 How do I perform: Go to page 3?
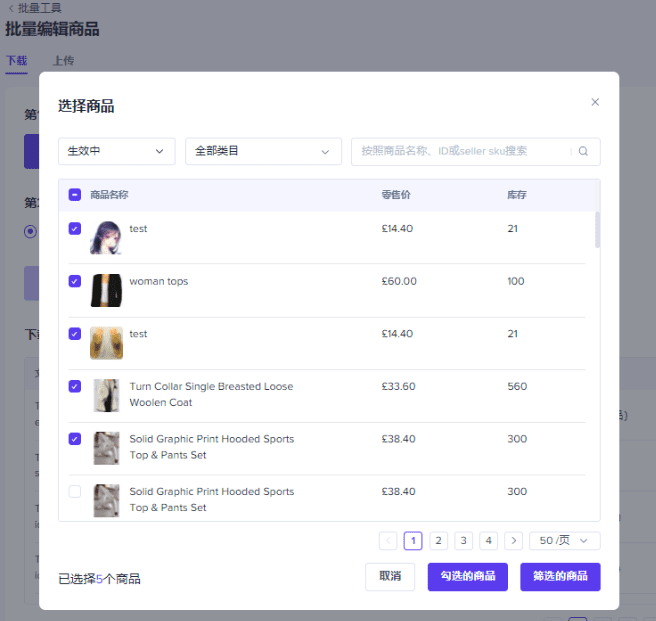click(463, 541)
